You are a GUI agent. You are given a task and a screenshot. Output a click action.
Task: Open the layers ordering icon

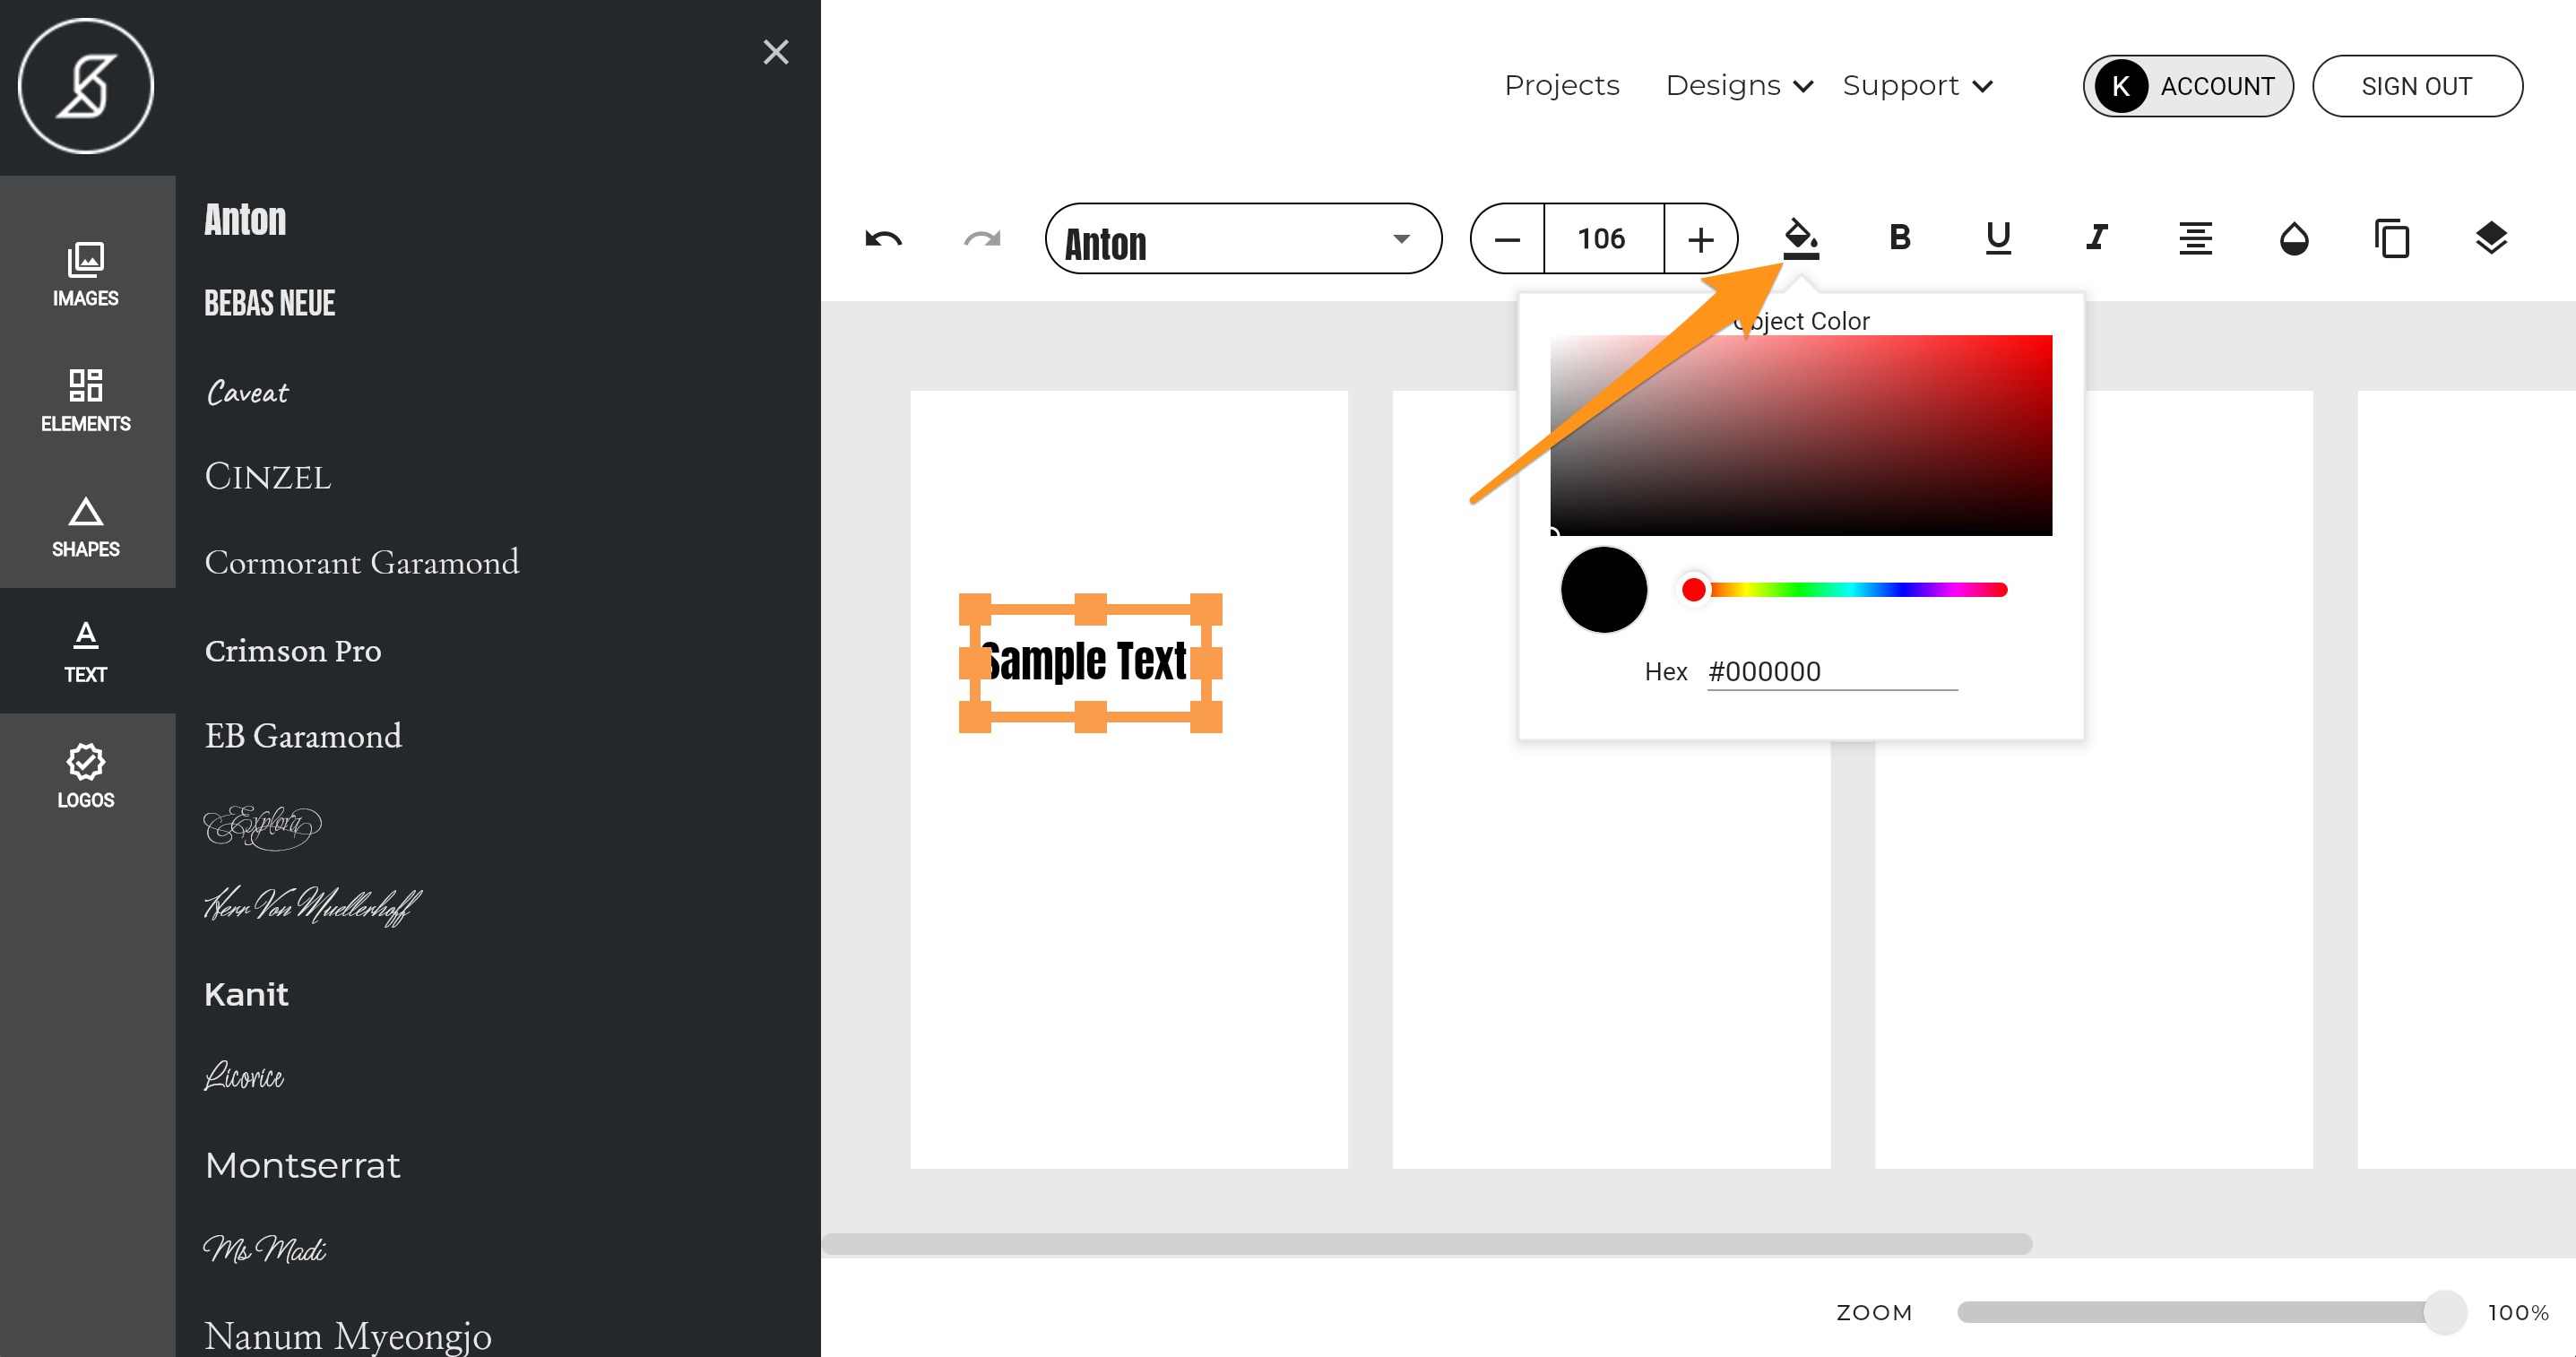[x=2491, y=238]
